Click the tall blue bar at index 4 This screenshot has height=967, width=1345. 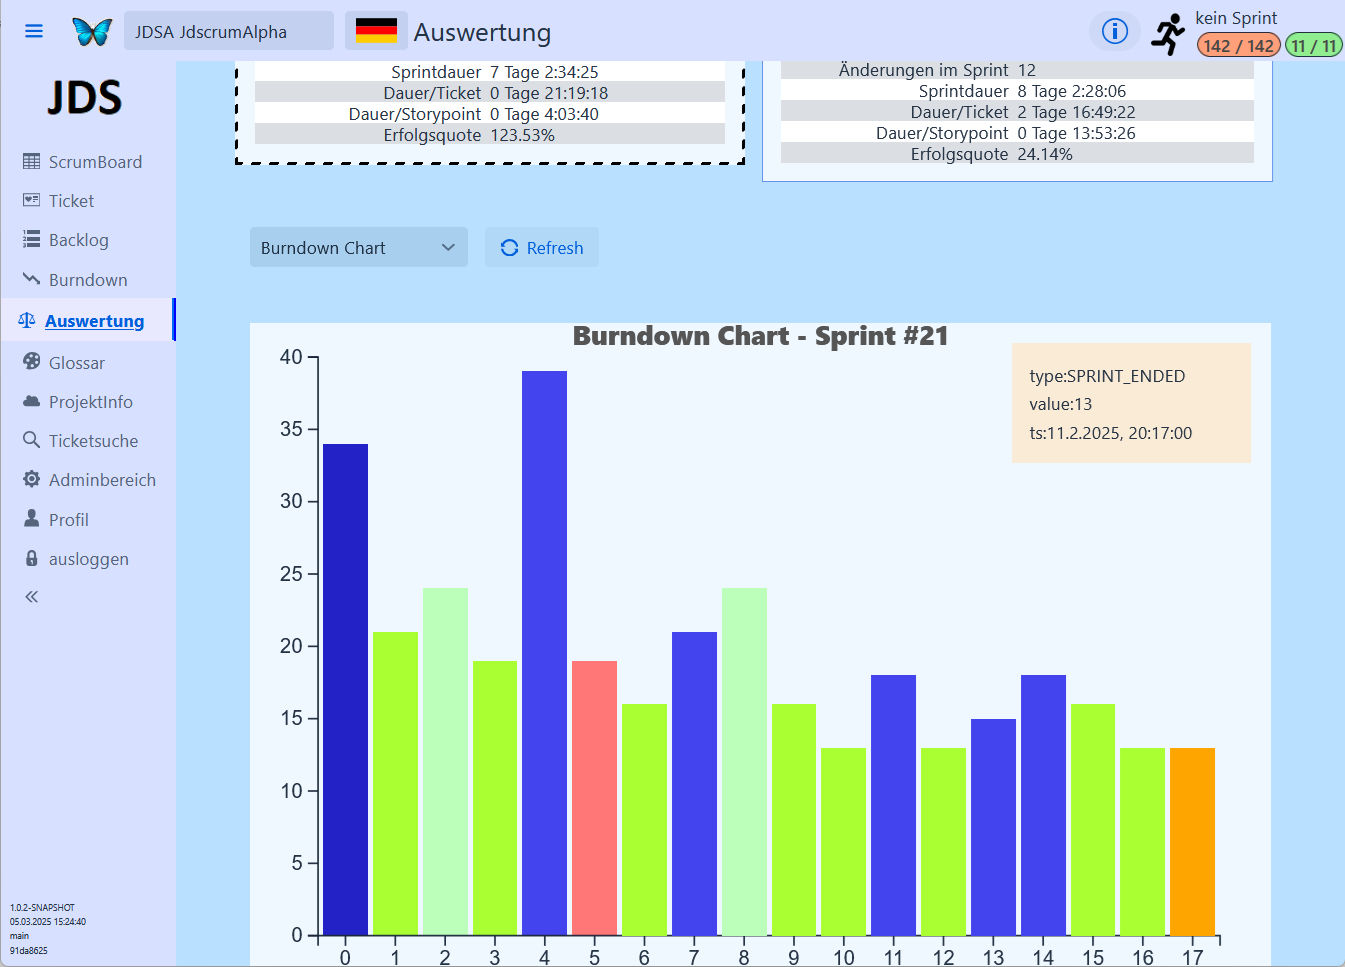(x=544, y=653)
